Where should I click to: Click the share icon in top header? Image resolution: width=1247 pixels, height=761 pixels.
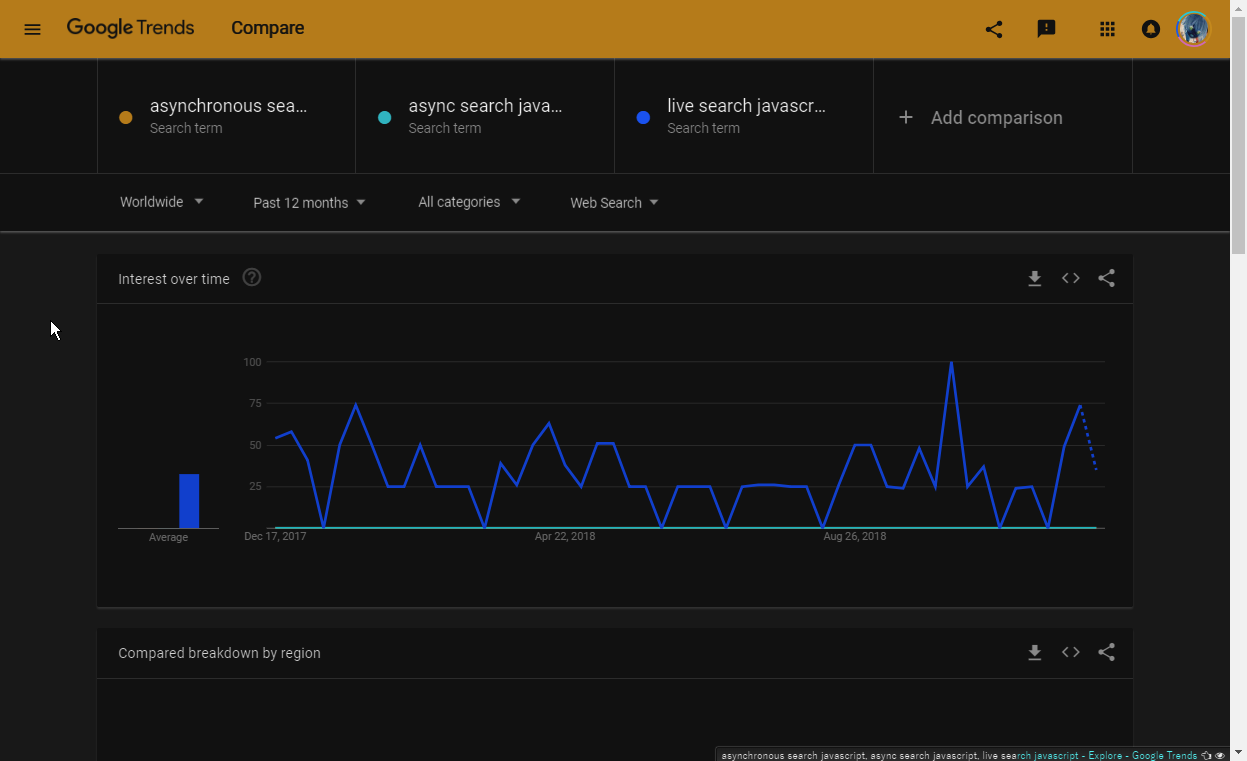click(x=993, y=29)
